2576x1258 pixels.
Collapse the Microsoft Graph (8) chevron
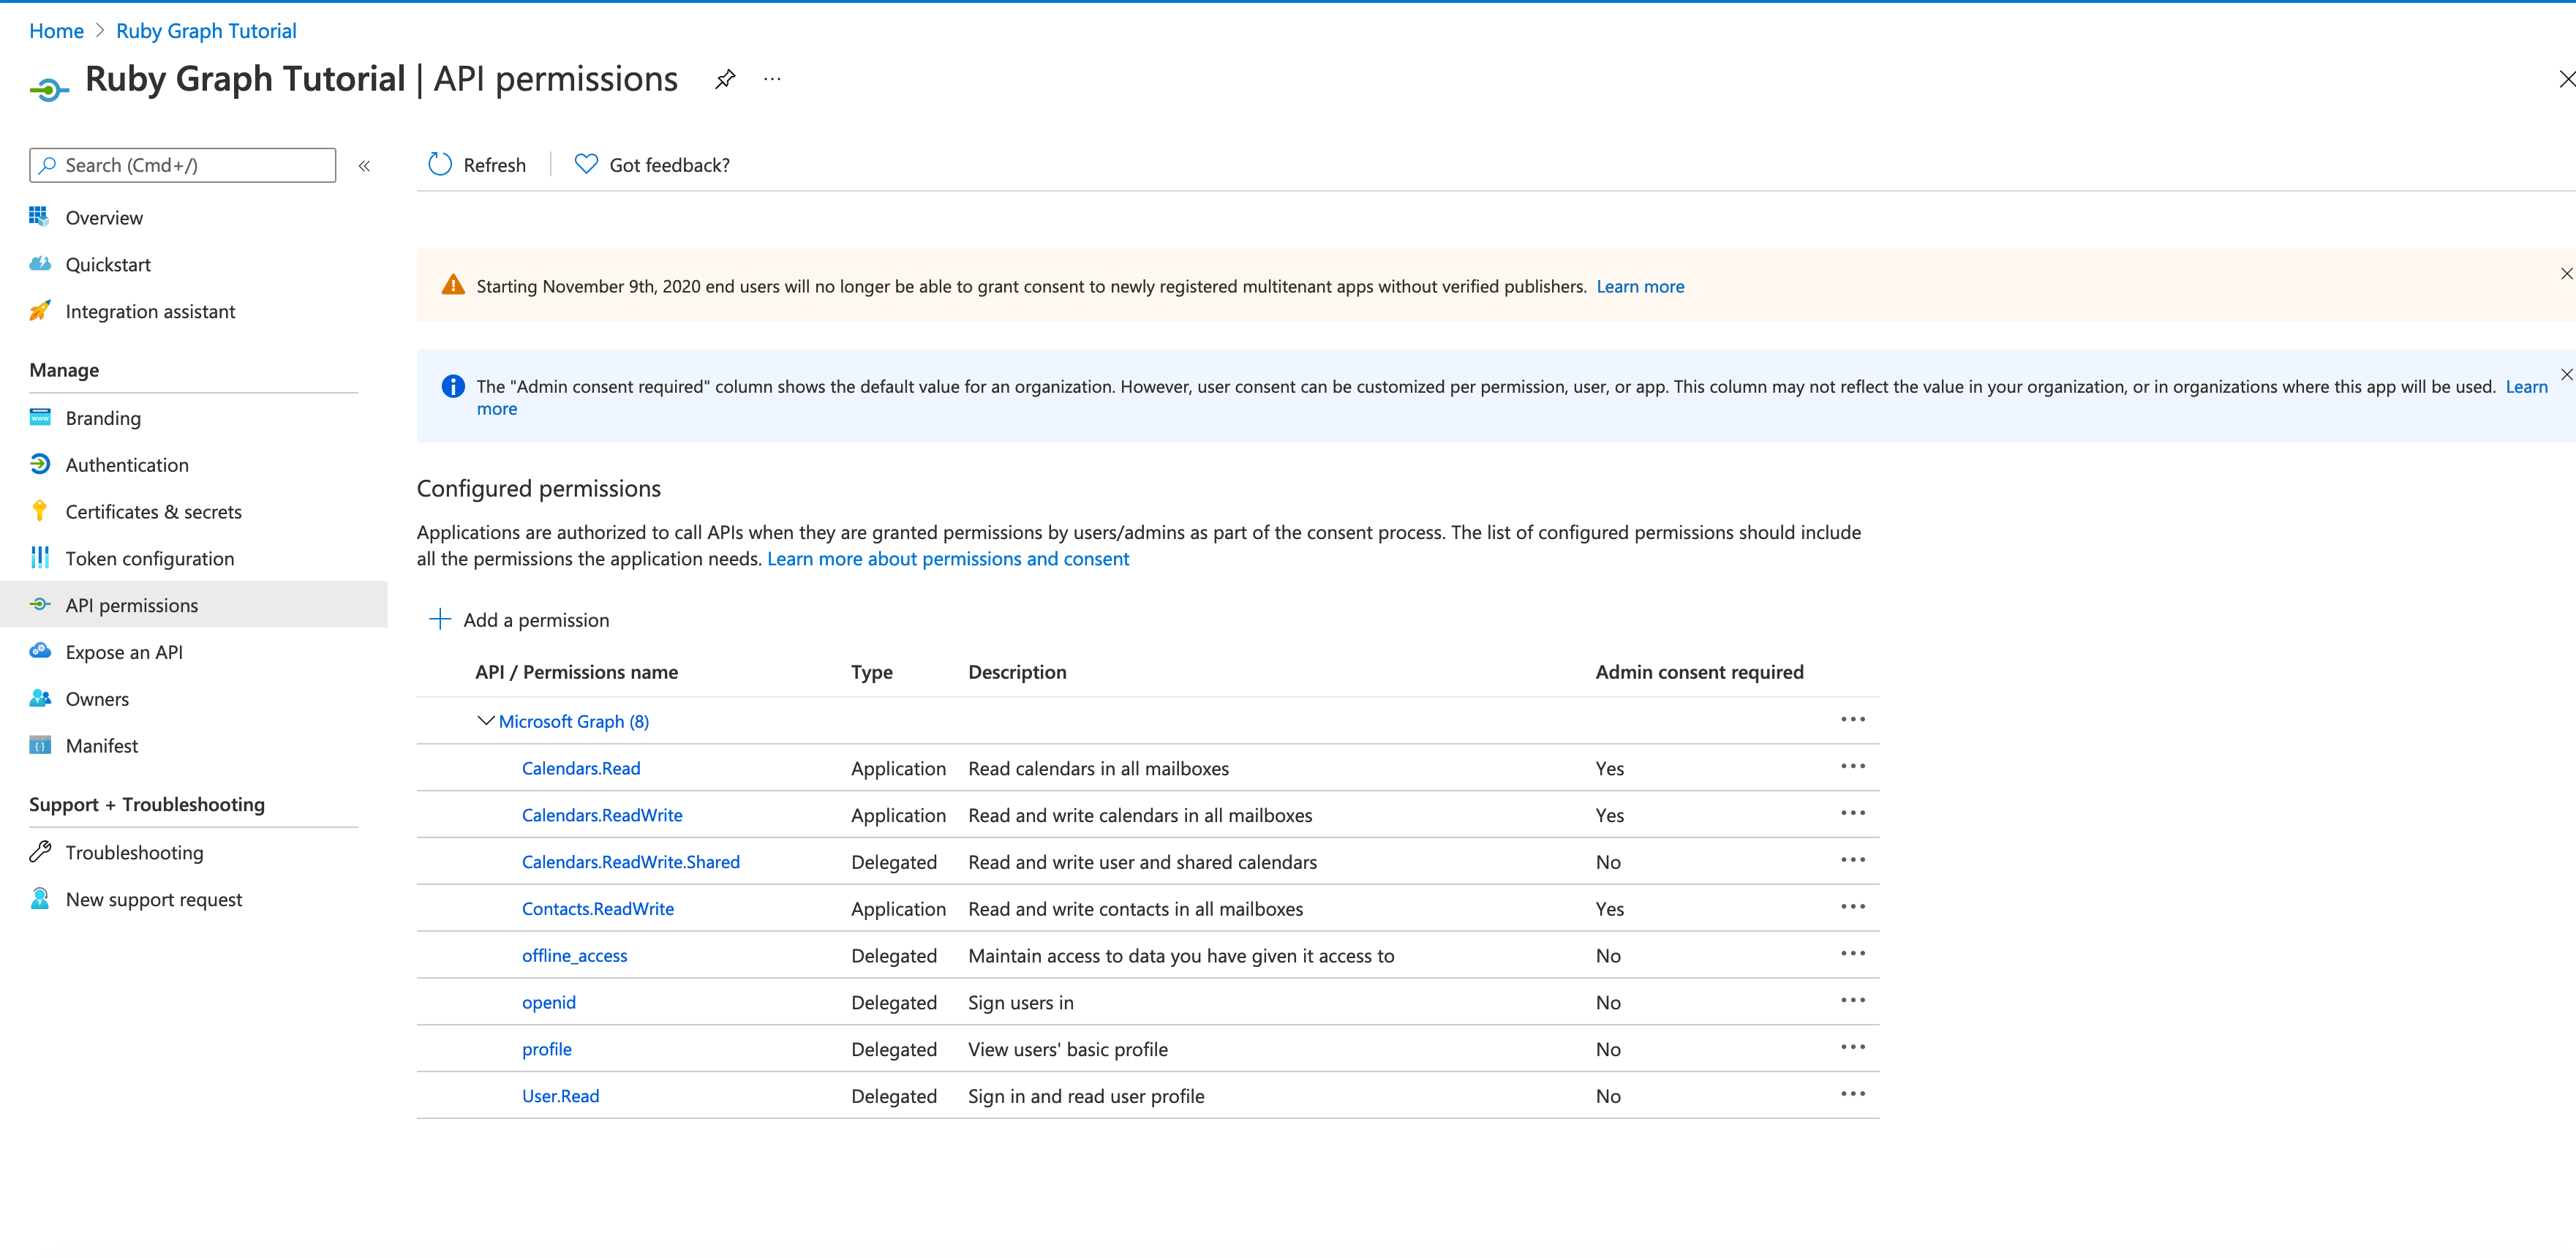pos(486,721)
